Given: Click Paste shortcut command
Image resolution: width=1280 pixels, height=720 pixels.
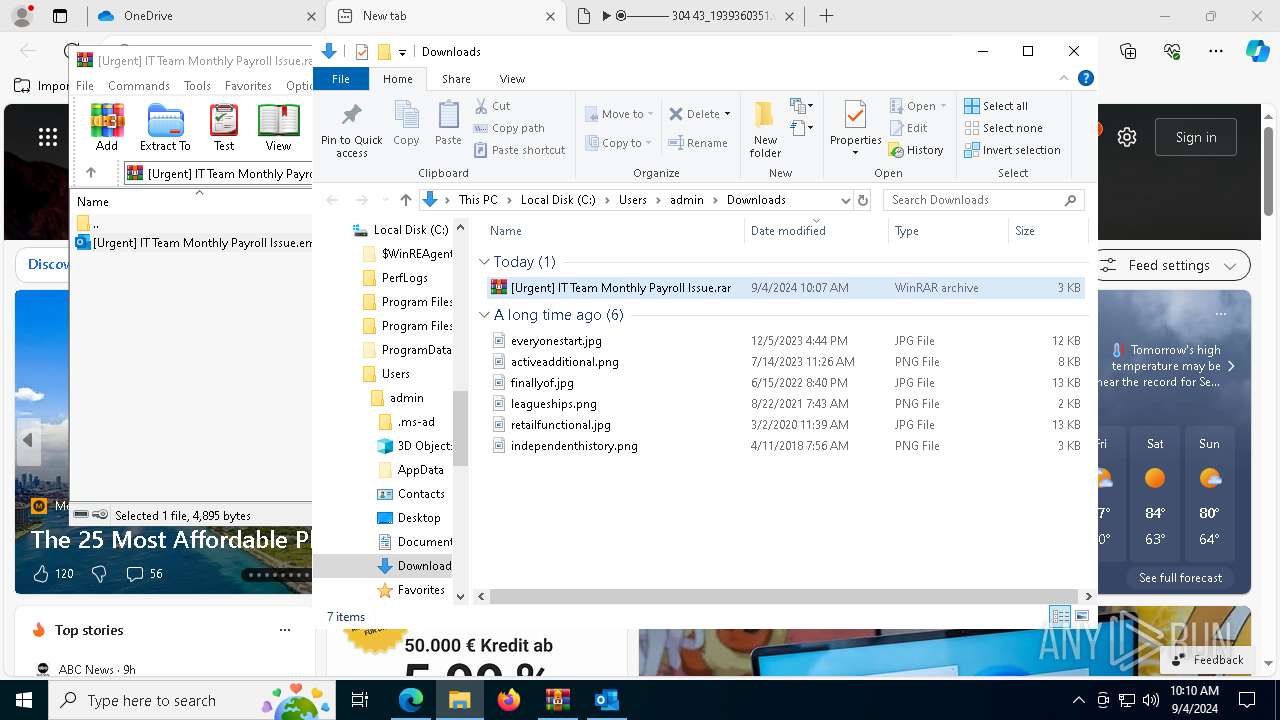Looking at the screenshot, I should click(520, 150).
